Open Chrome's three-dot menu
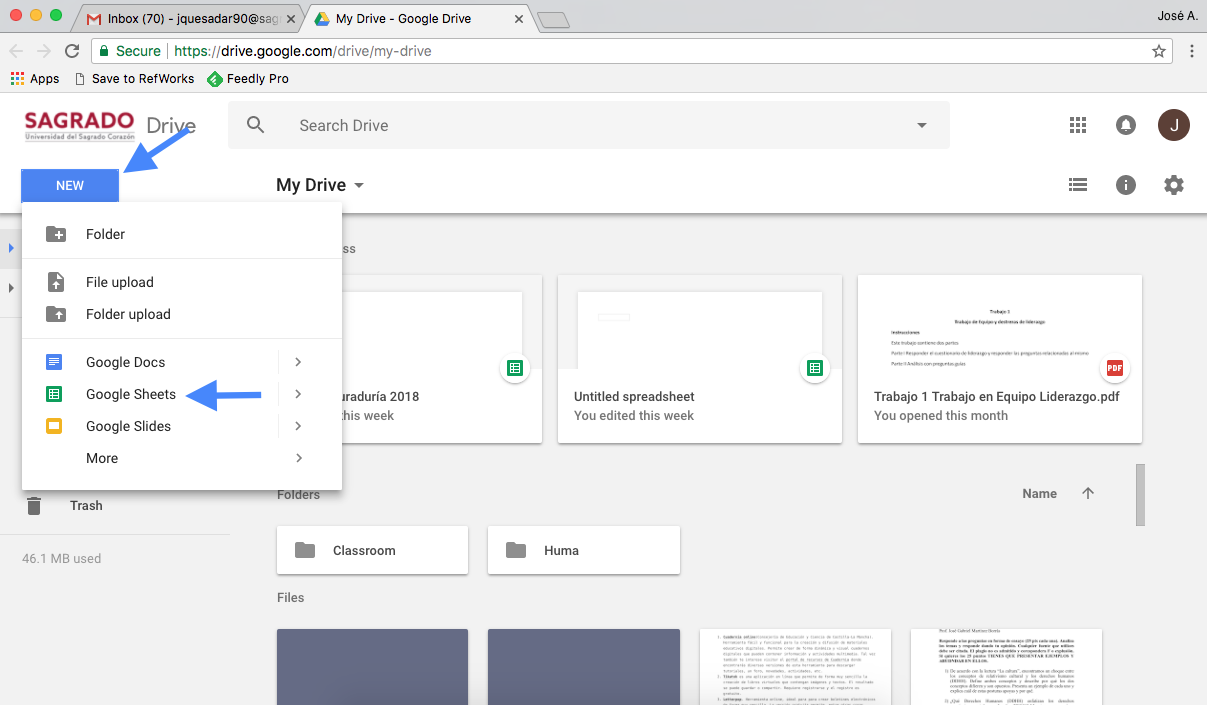The height and width of the screenshot is (705, 1207). 1192,51
